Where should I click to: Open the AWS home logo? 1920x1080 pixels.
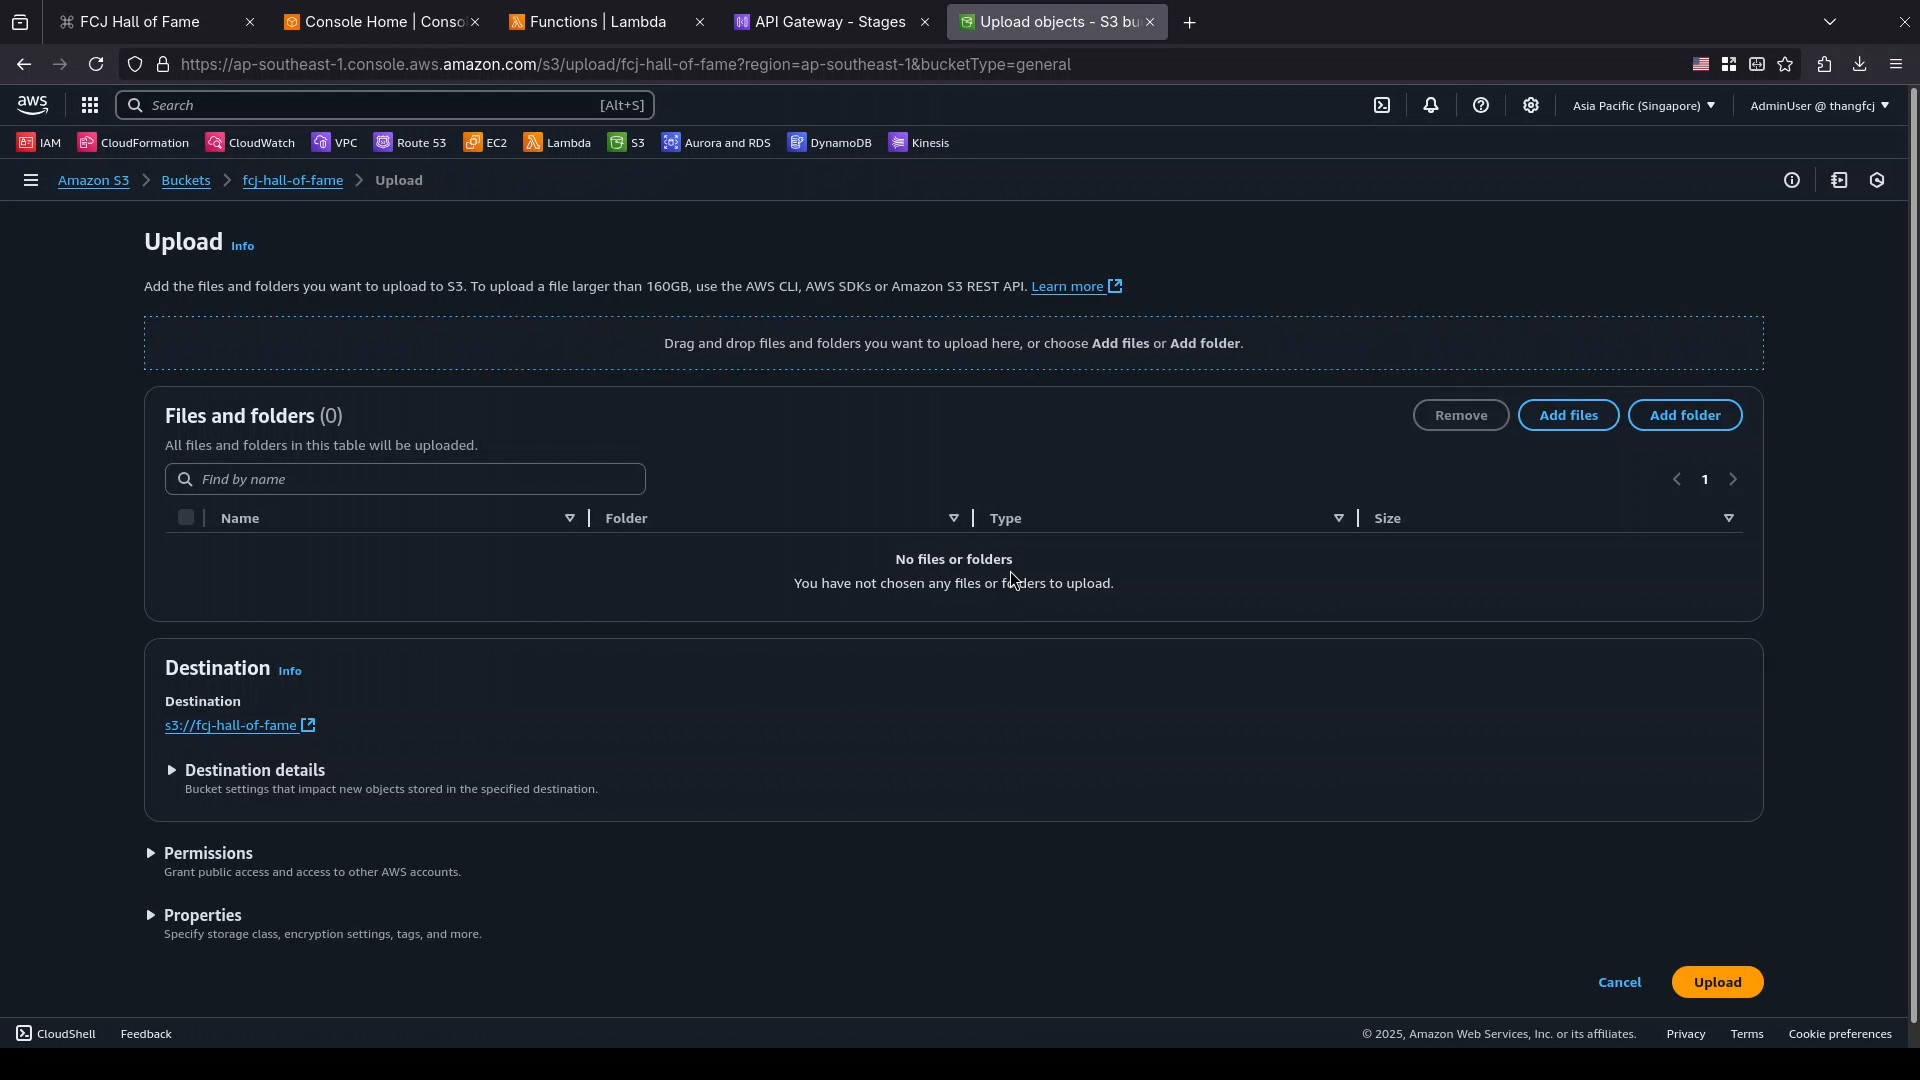click(x=32, y=105)
